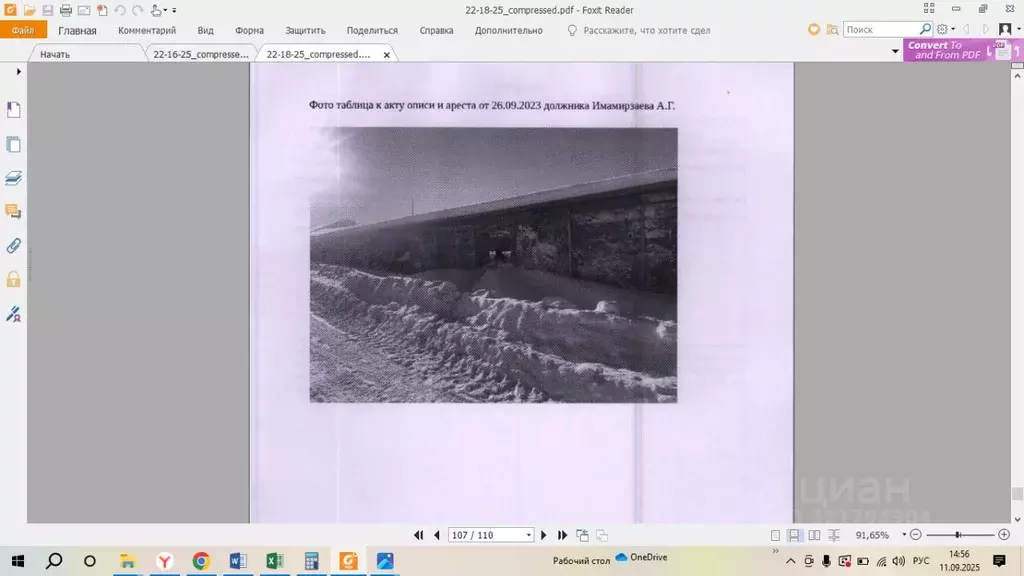Image resolution: width=1024 pixels, height=576 pixels.
Task: Open the Файл menu button
Action: pyautogui.click(x=23, y=31)
